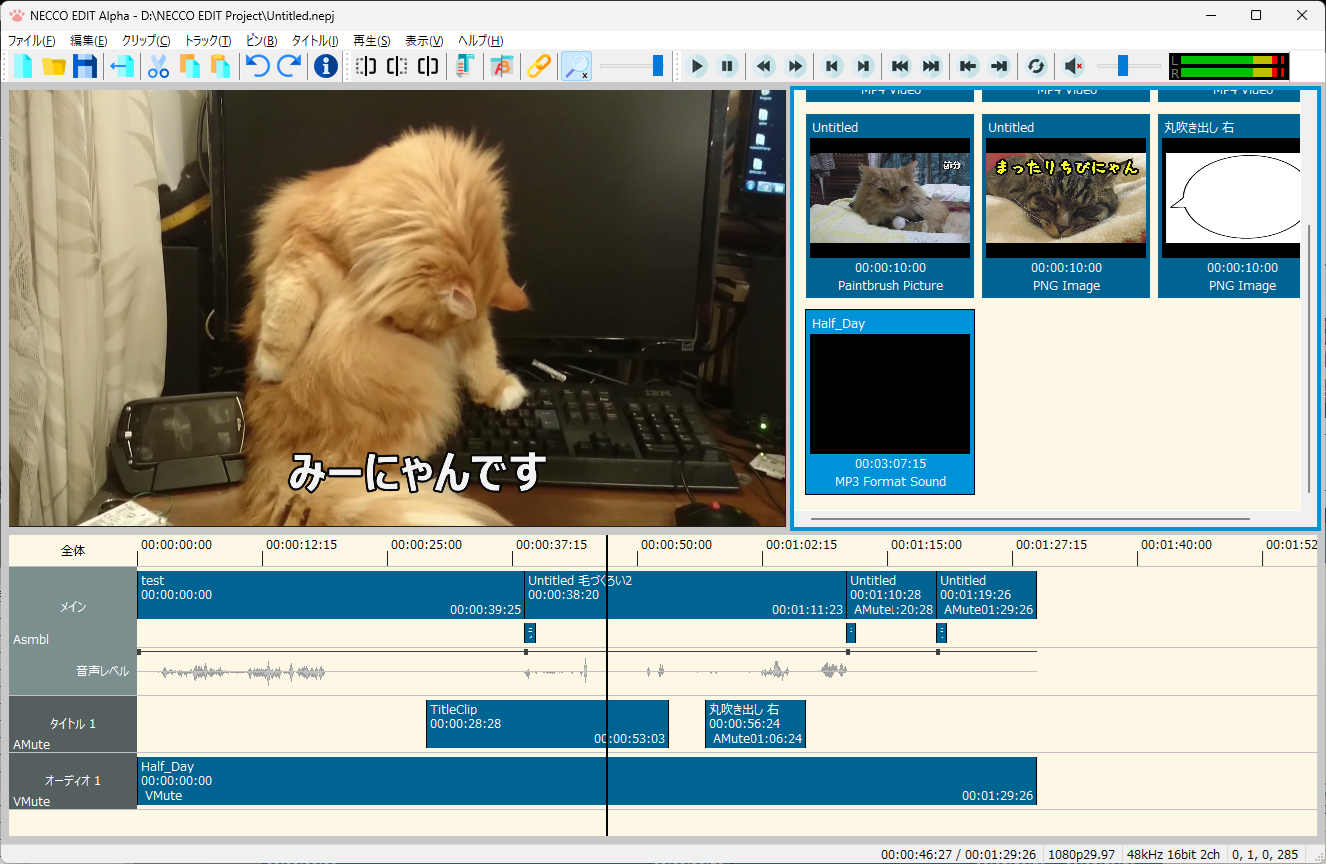Click the 00:00:50:00 mark on the ruler
The height and width of the screenshot is (864, 1326).
(x=676, y=545)
